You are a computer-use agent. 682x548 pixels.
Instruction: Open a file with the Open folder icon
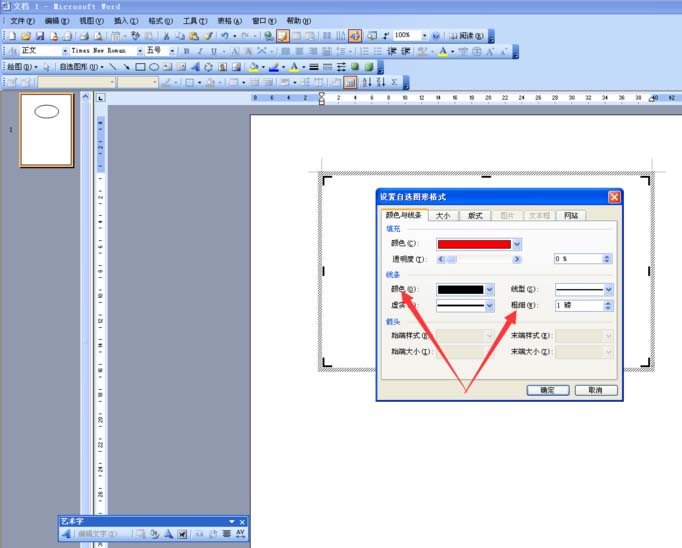26,36
